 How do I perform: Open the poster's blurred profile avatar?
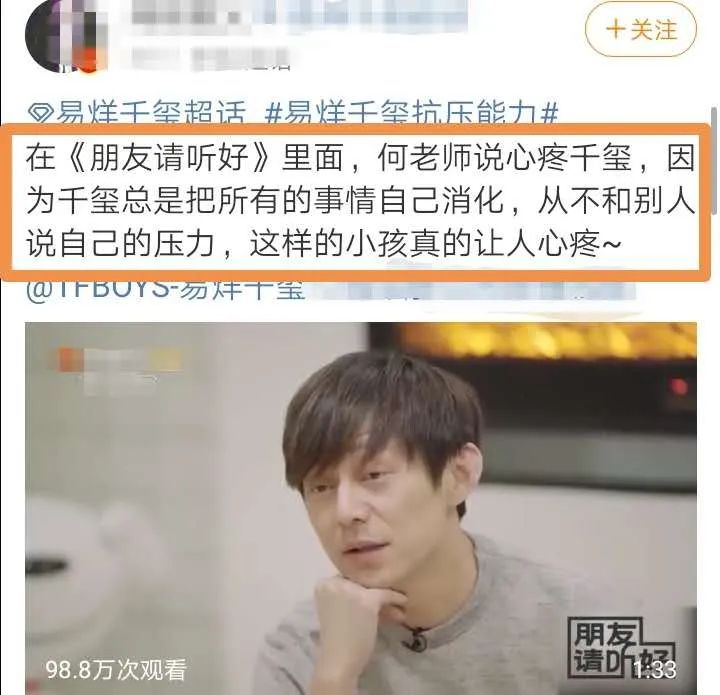click(62, 37)
